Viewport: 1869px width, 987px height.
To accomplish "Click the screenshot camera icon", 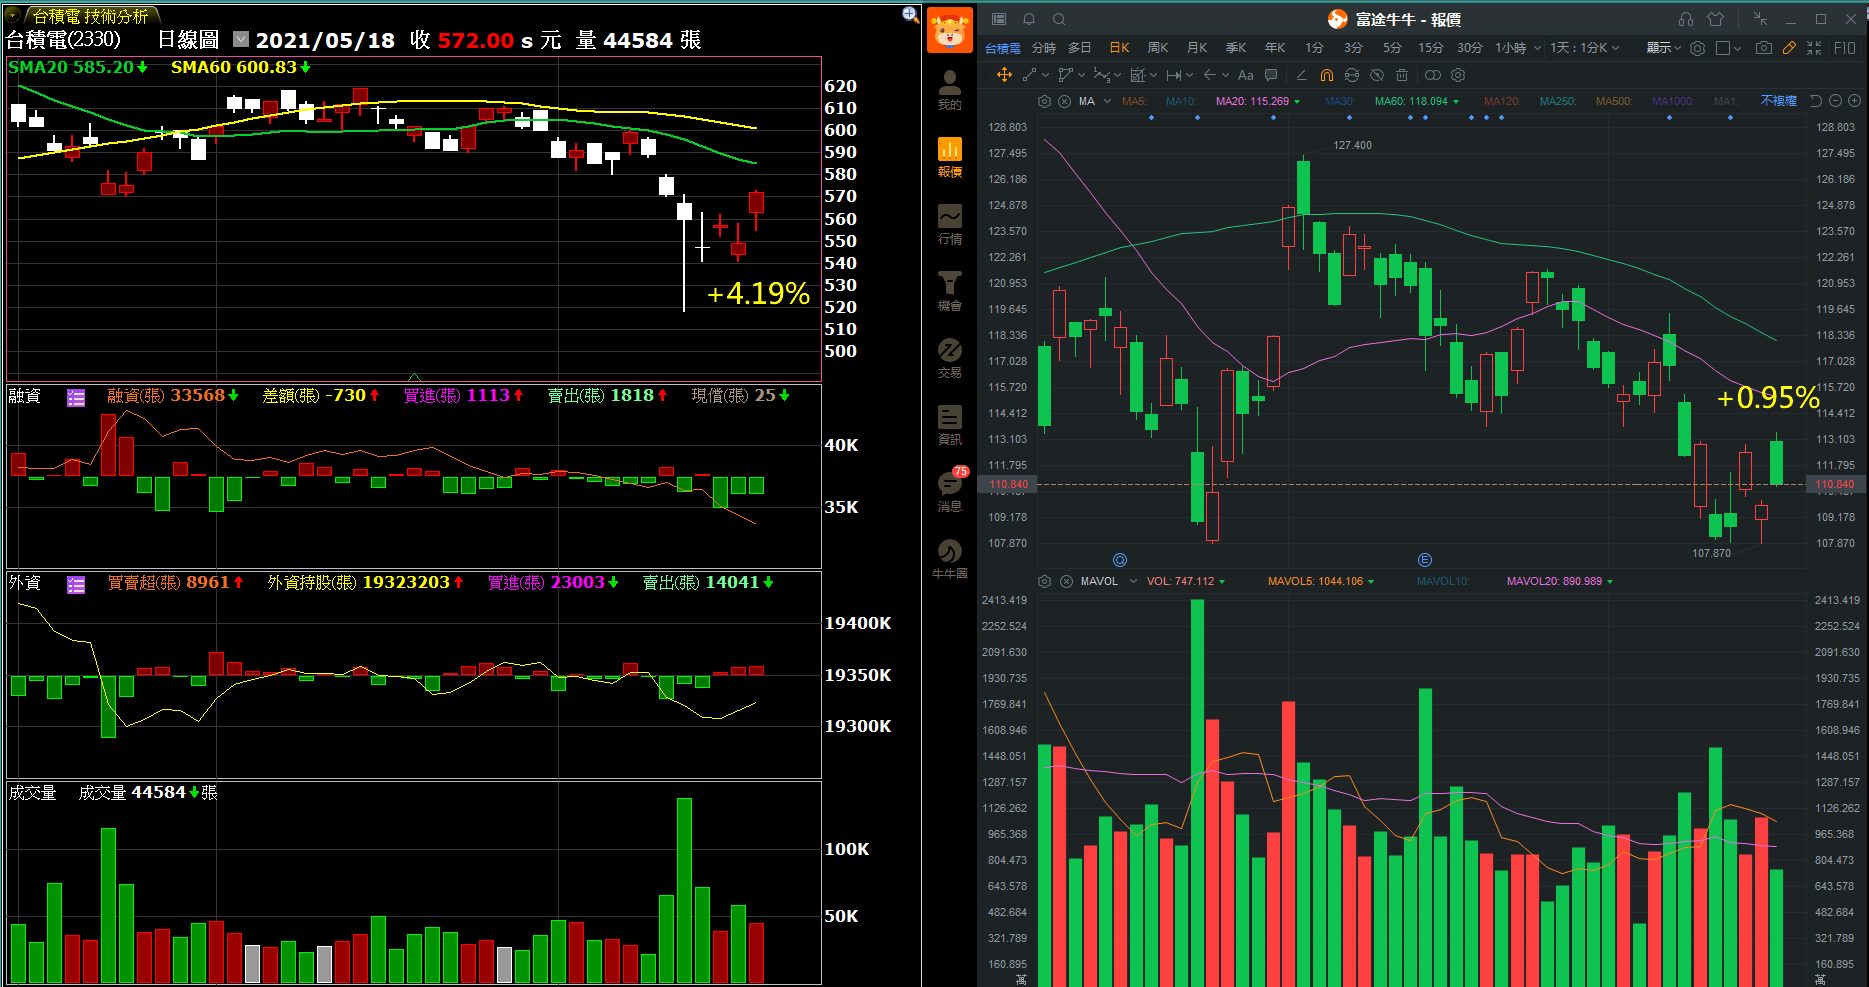I will click(x=1763, y=48).
